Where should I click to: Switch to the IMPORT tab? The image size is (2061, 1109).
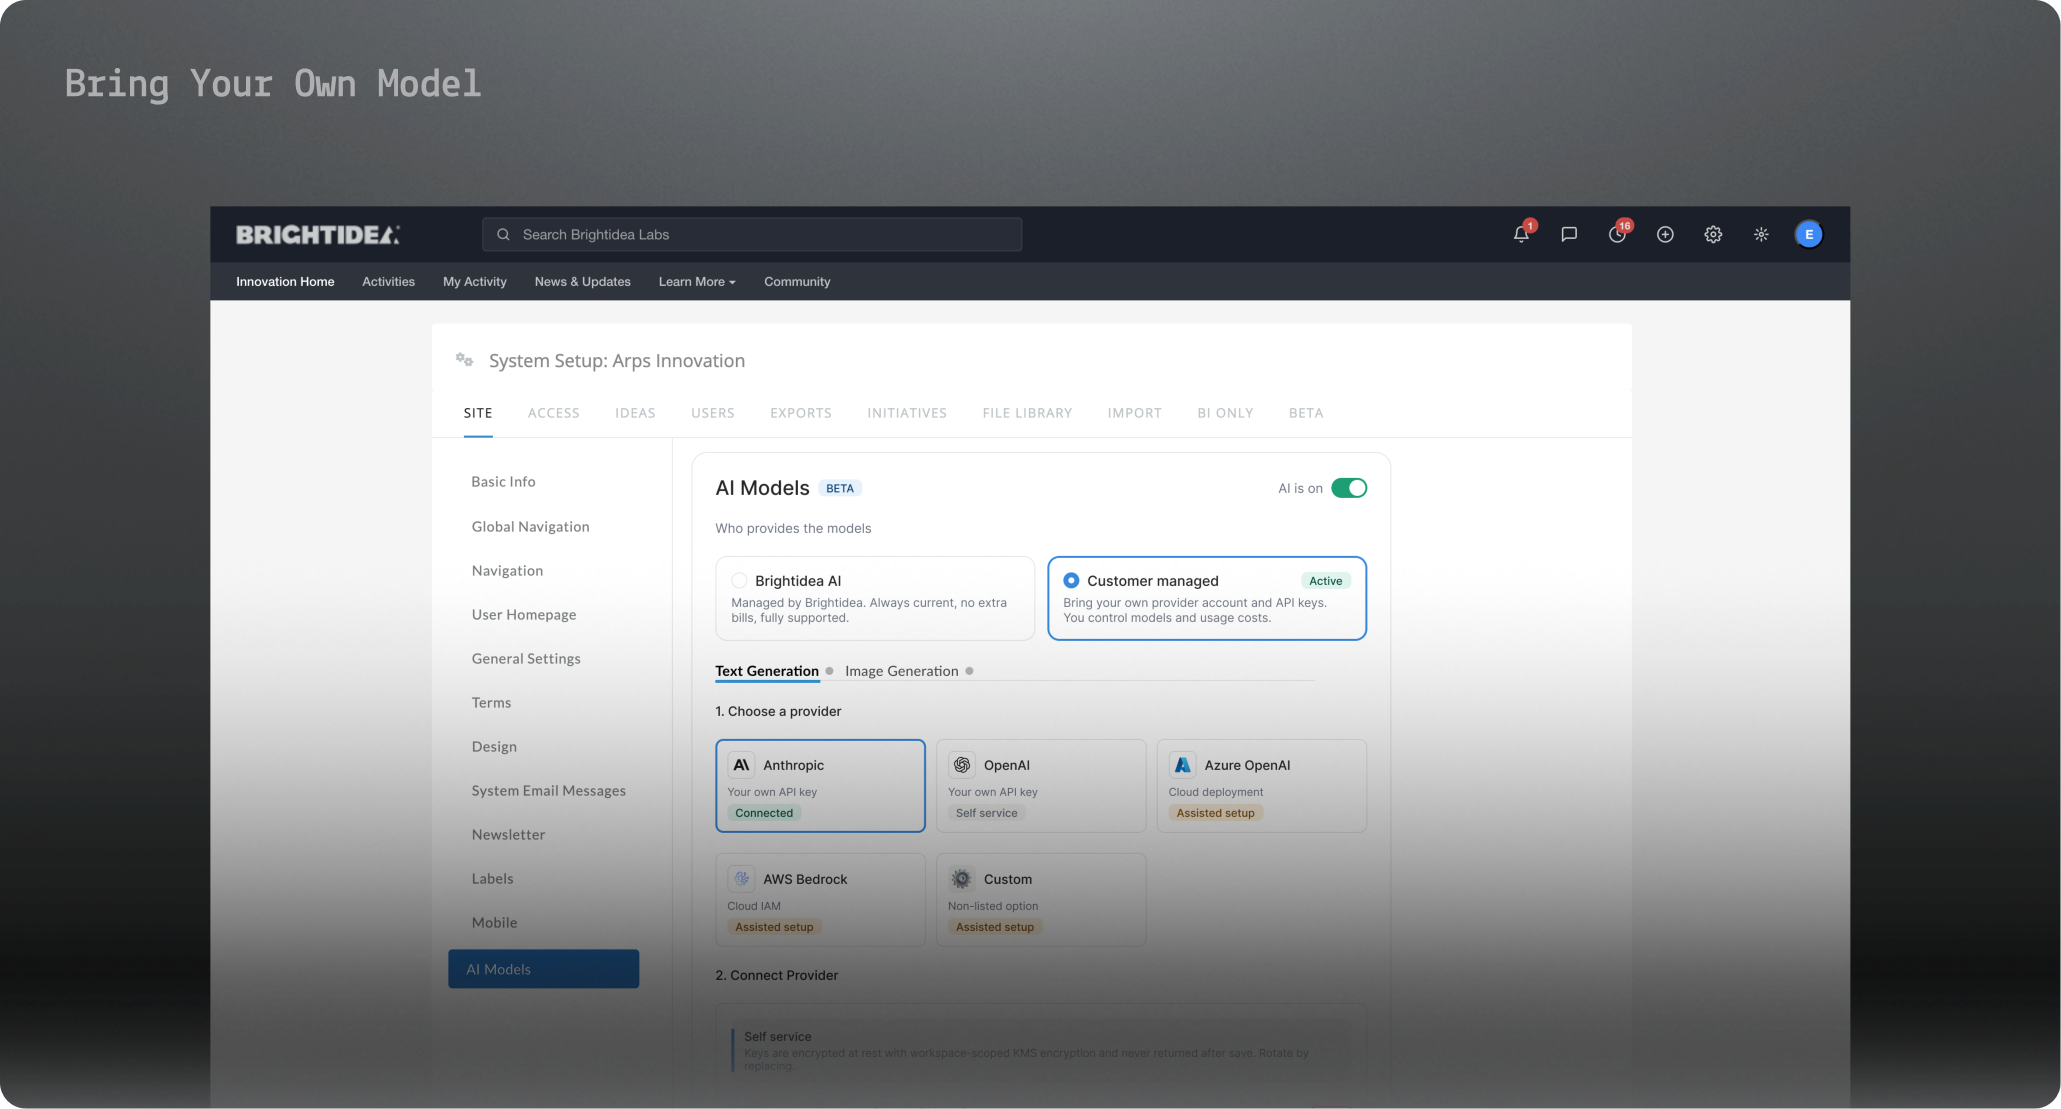(x=1135, y=413)
